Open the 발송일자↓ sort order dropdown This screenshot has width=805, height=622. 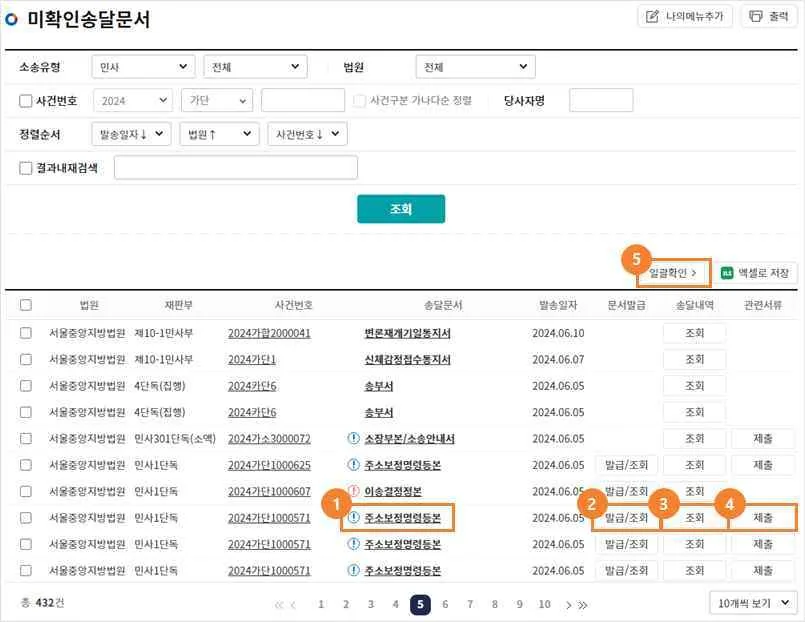[x=131, y=134]
